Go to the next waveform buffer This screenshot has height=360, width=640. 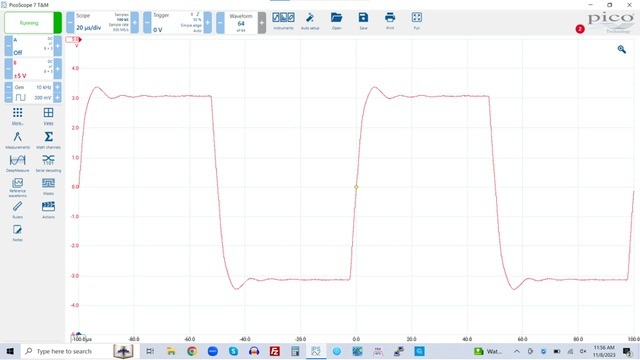[x=262, y=22]
